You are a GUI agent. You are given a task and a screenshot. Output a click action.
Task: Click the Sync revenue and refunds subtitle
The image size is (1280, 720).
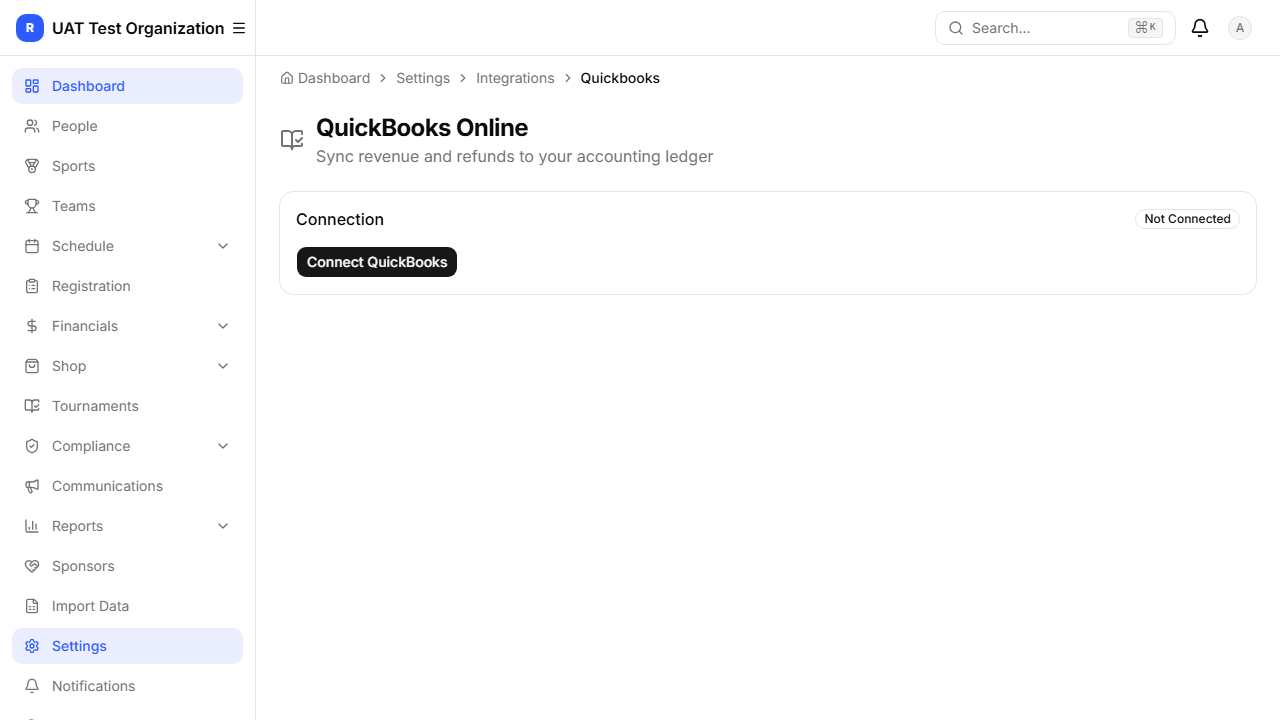(x=514, y=156)
